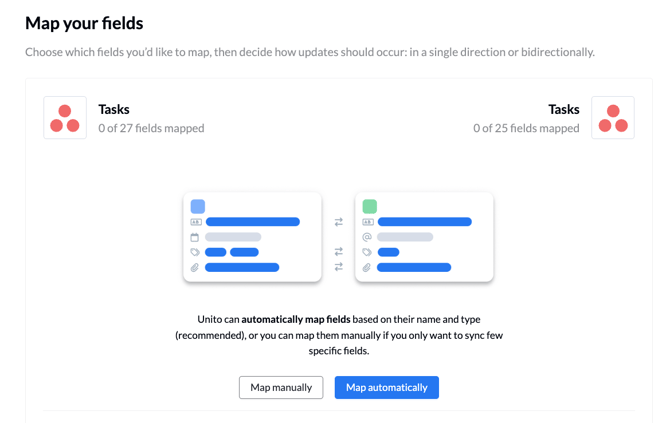This screenshot has height=423, width=670.
Task: Click the paperclip icon in right card
Action: tap(367, 267)
